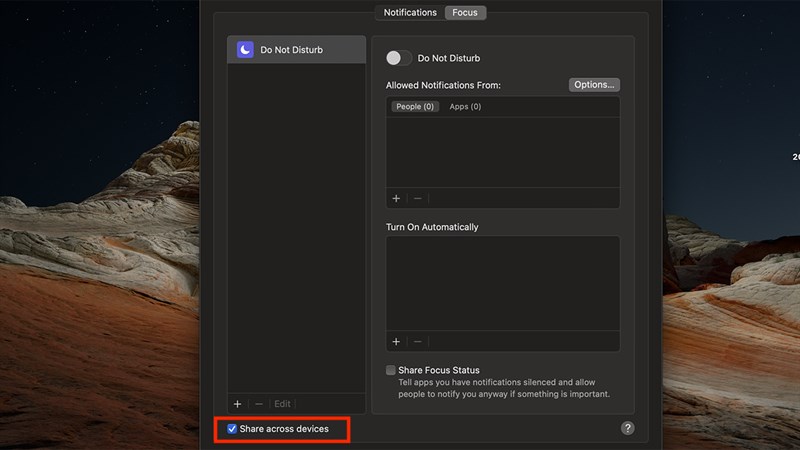Click the empty Allowed Notifications list area

pyautogui.click(x=502, y=152)
